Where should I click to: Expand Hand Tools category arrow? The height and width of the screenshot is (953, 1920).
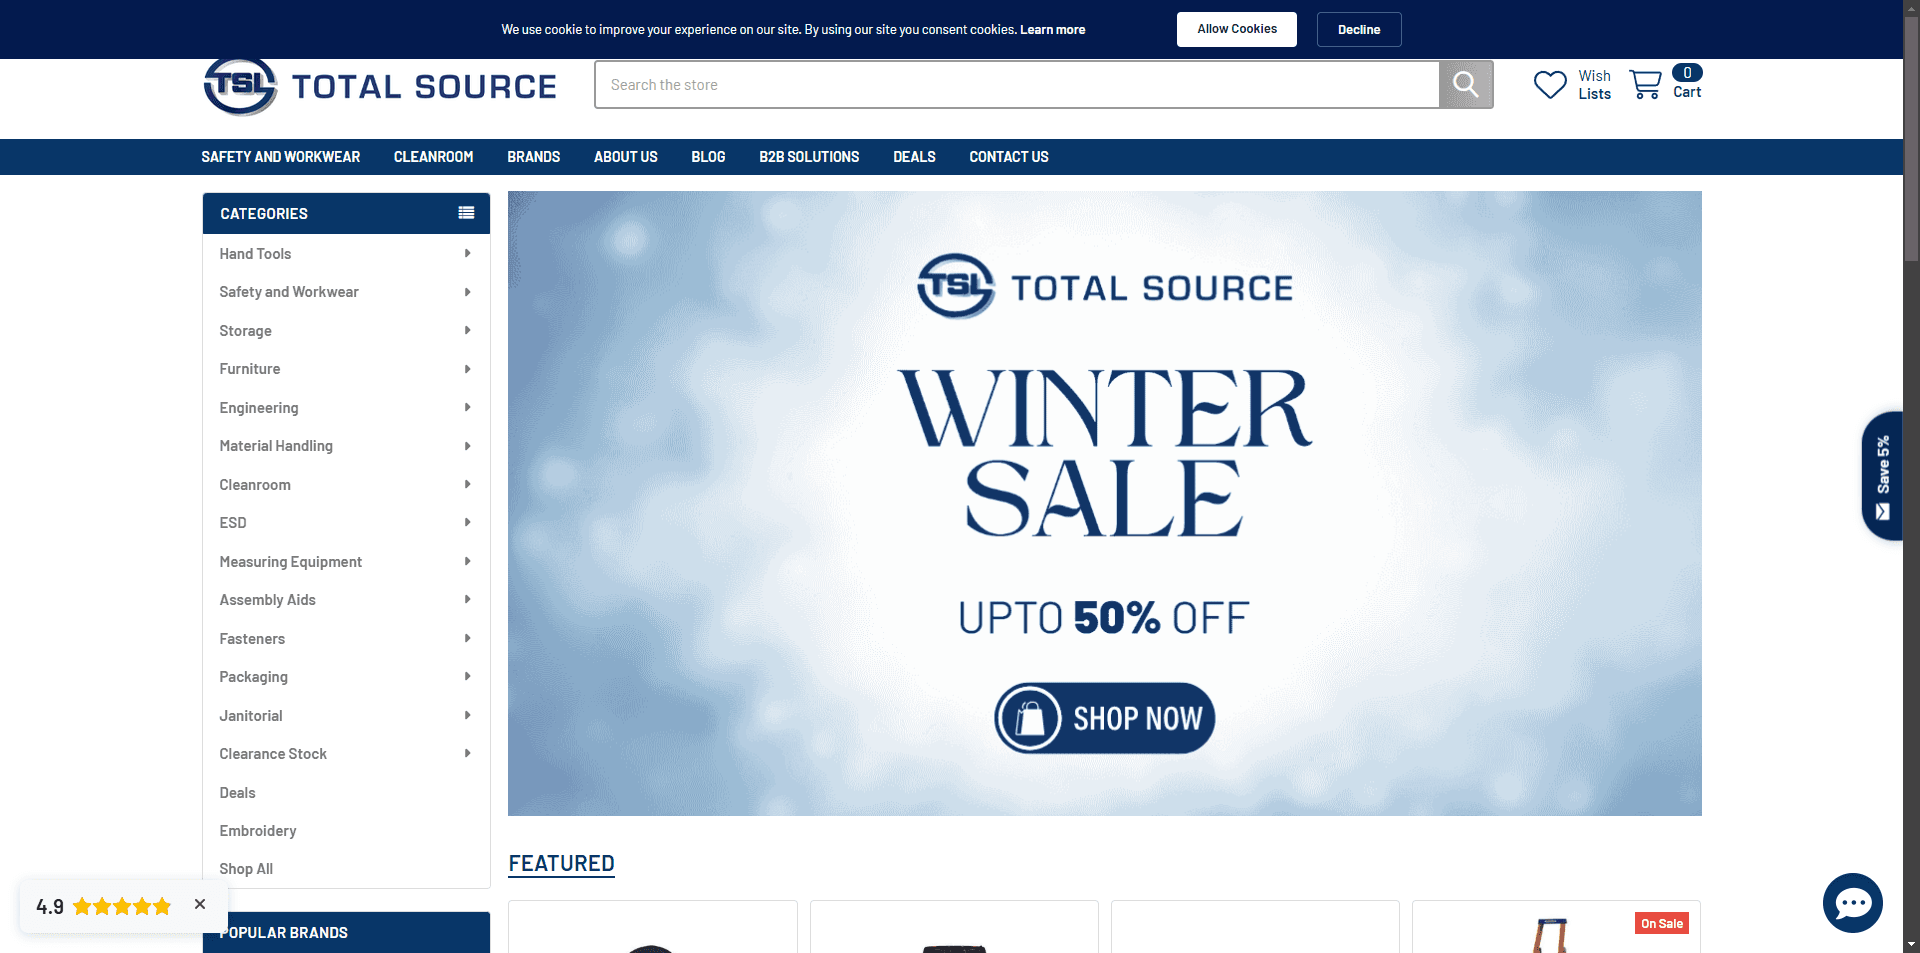[467, 254]
